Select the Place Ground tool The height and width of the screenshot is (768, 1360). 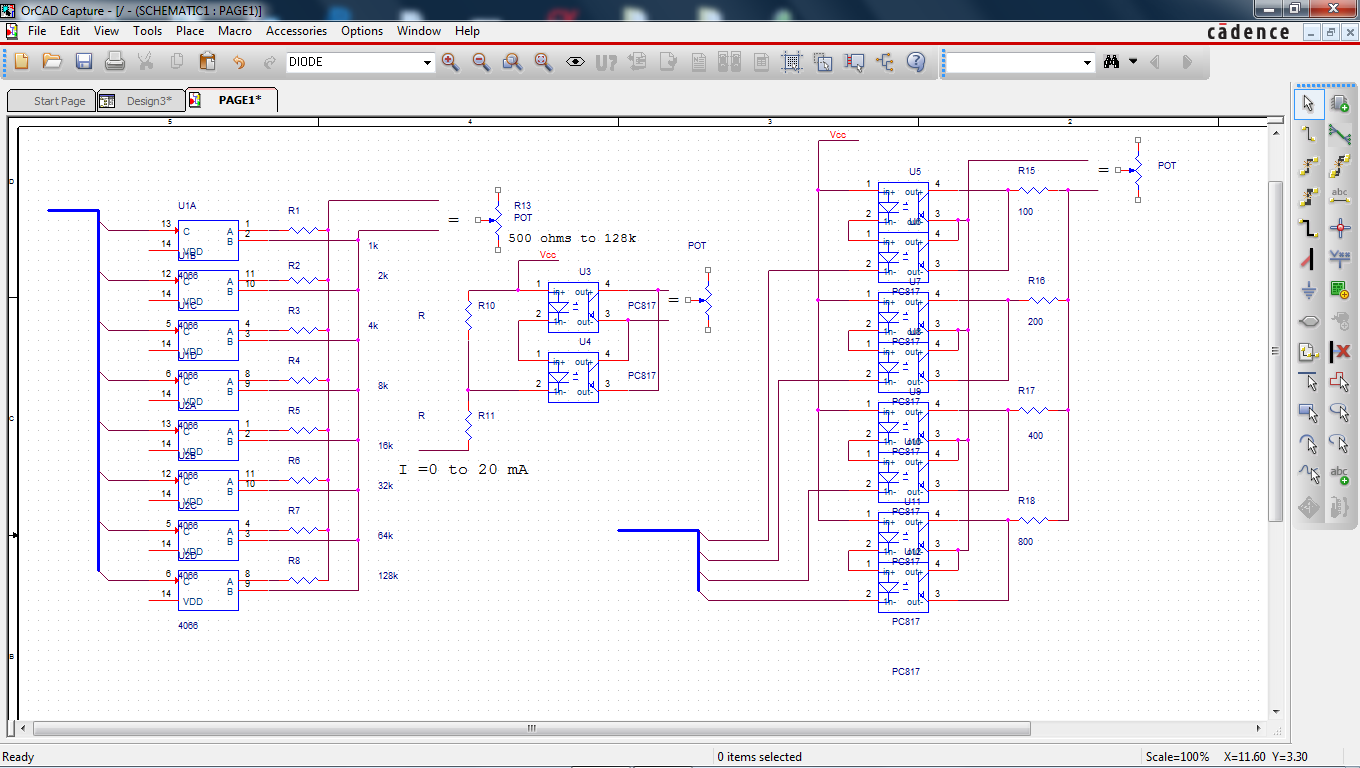click(x=1309, y=290)
